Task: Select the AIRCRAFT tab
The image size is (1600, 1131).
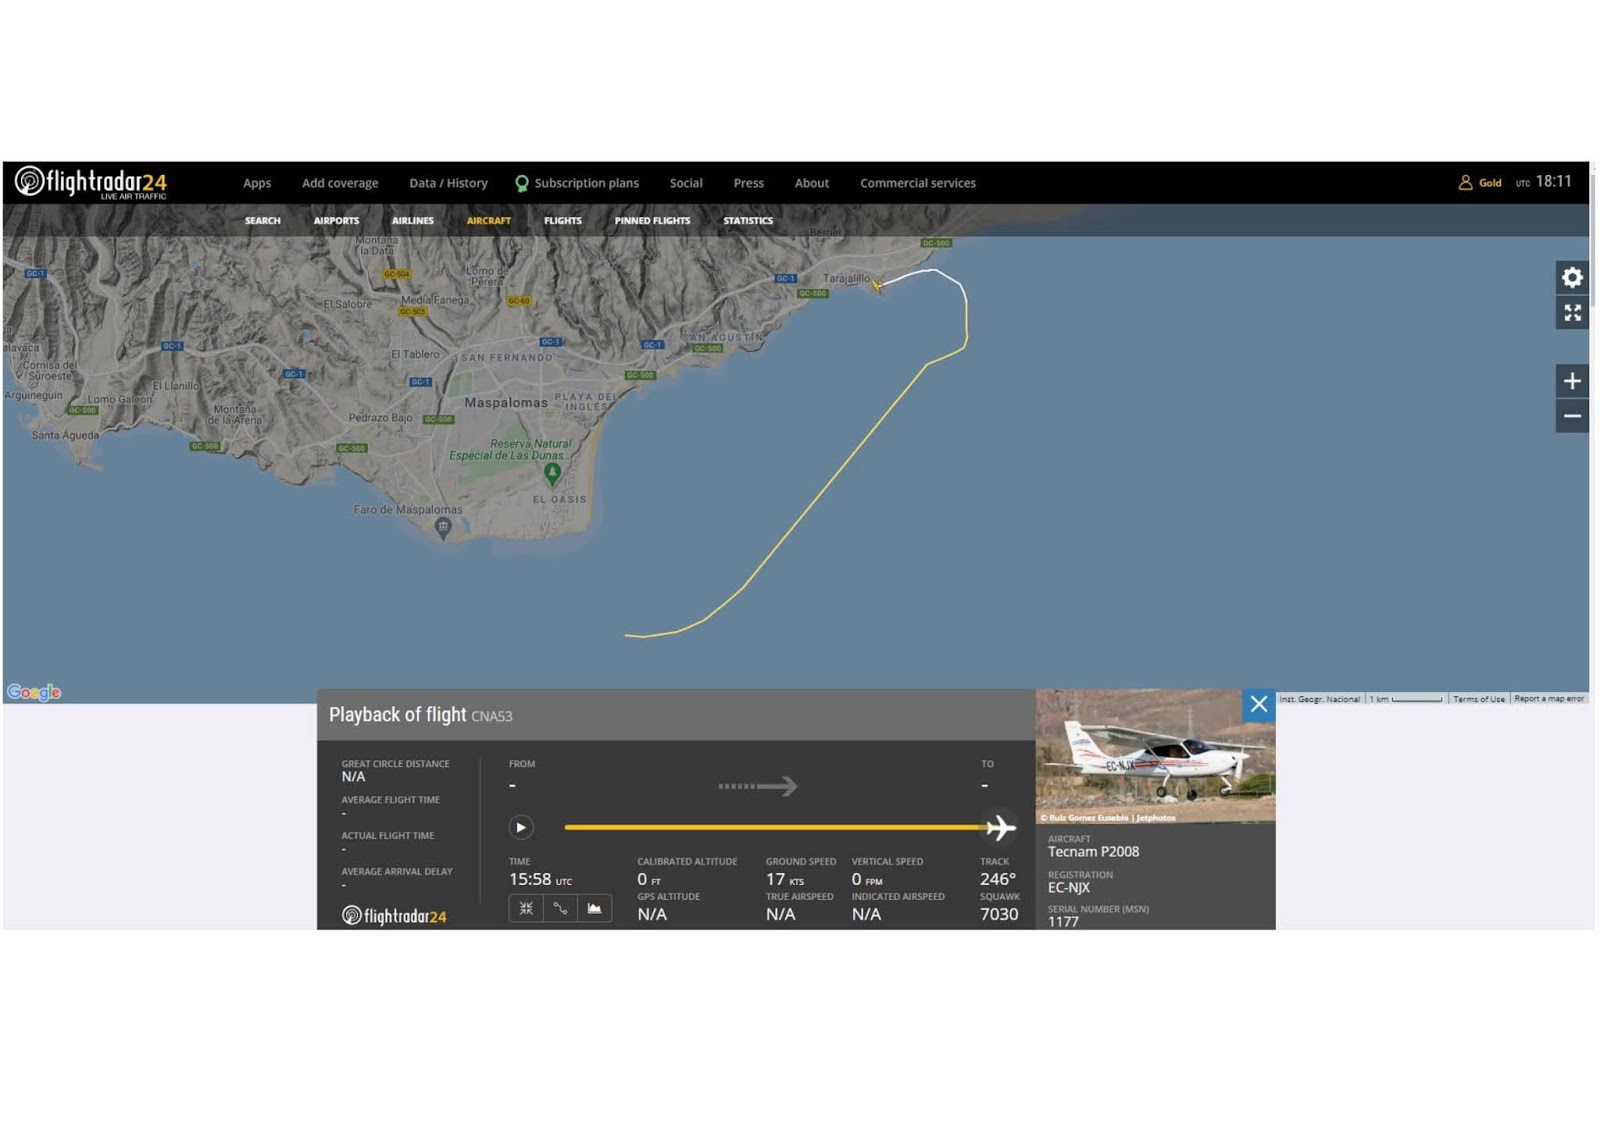Action: (489, 220)
